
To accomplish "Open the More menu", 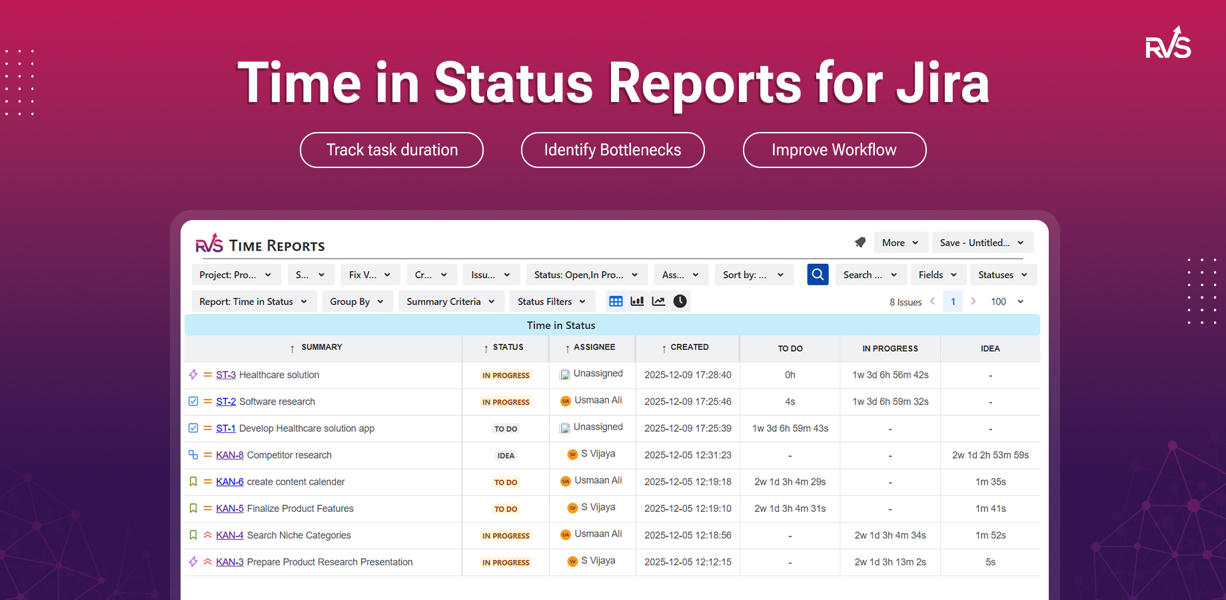I will (900, 242).
